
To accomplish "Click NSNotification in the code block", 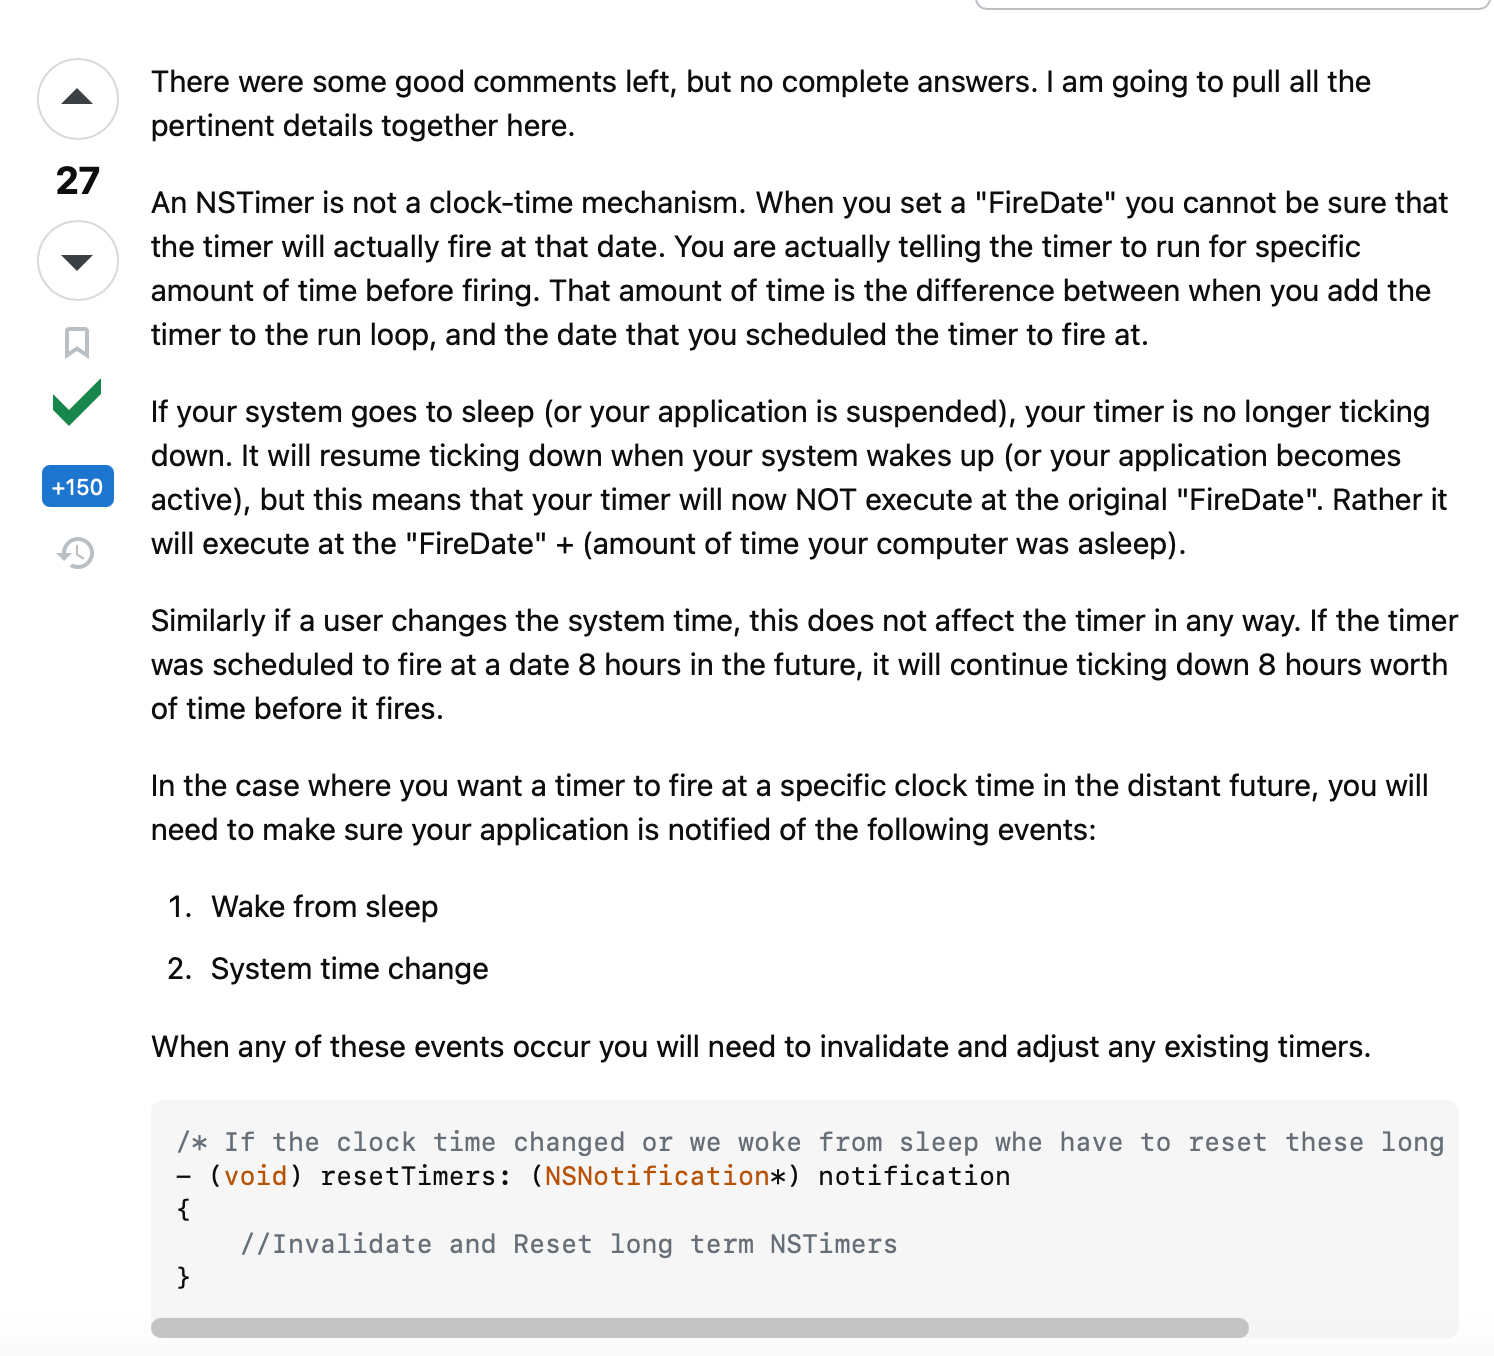I will (x=657, y=1176).
